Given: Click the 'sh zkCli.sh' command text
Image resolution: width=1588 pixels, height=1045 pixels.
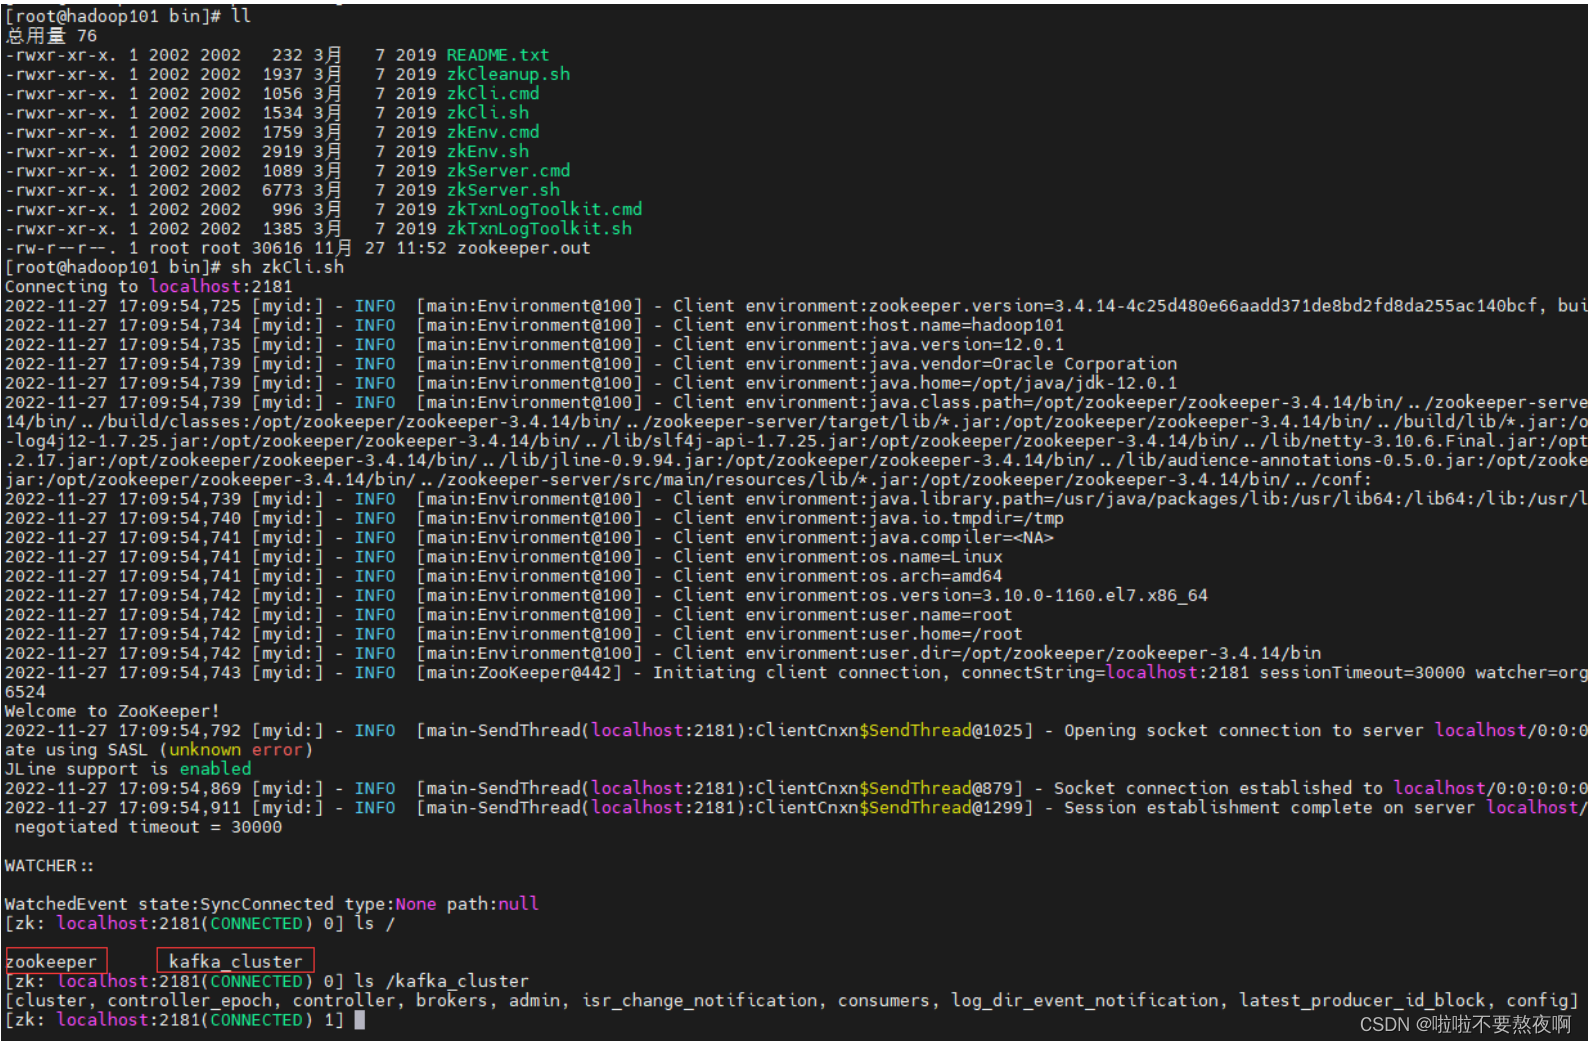Looking at the screenshot, I should click(287, 267).
